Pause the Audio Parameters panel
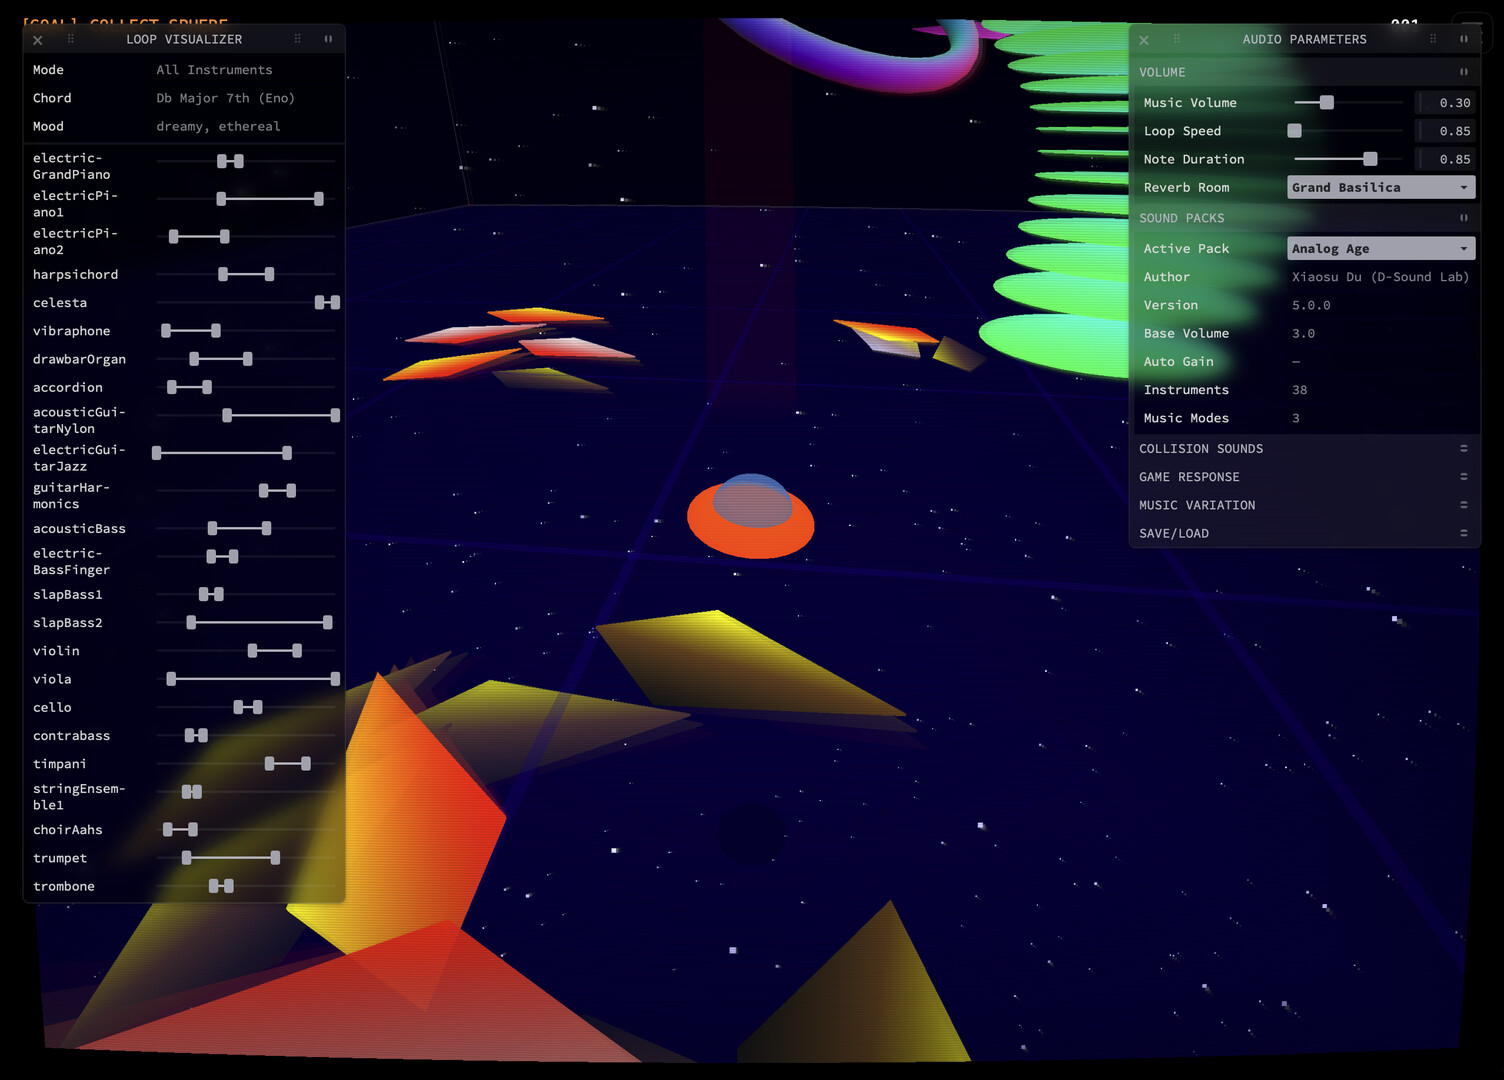 tap(1463, 39)
